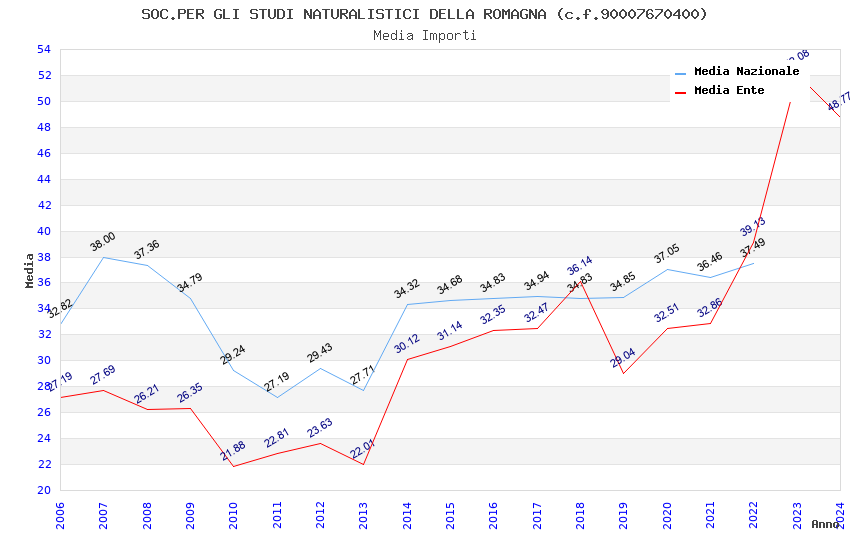
Task: Select the 48.77 data label
Action: coord(839,101)
